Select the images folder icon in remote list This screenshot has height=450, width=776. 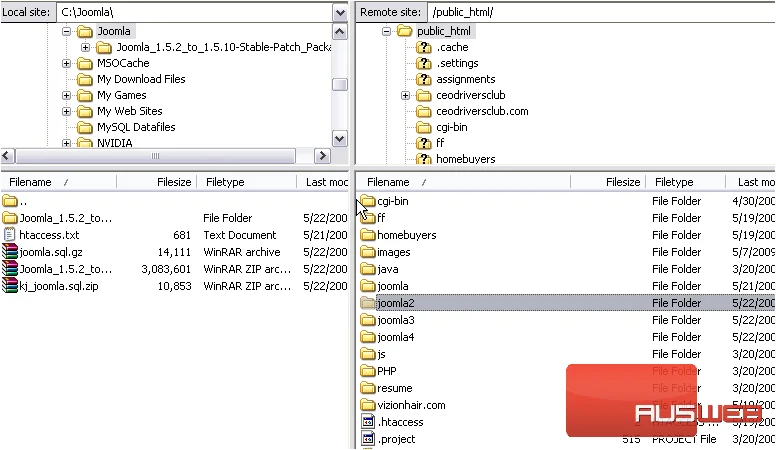(367, 252)
